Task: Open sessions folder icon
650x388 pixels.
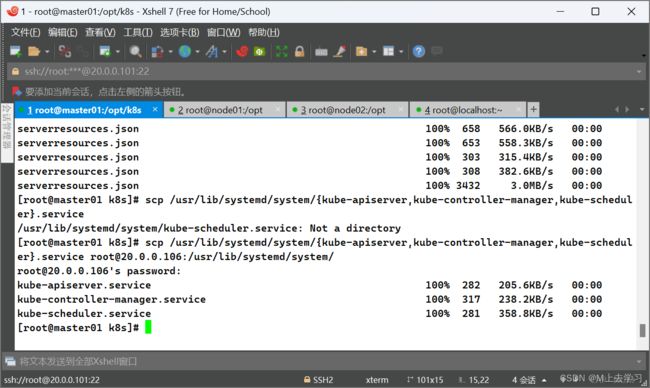Action: coord(34,51)
